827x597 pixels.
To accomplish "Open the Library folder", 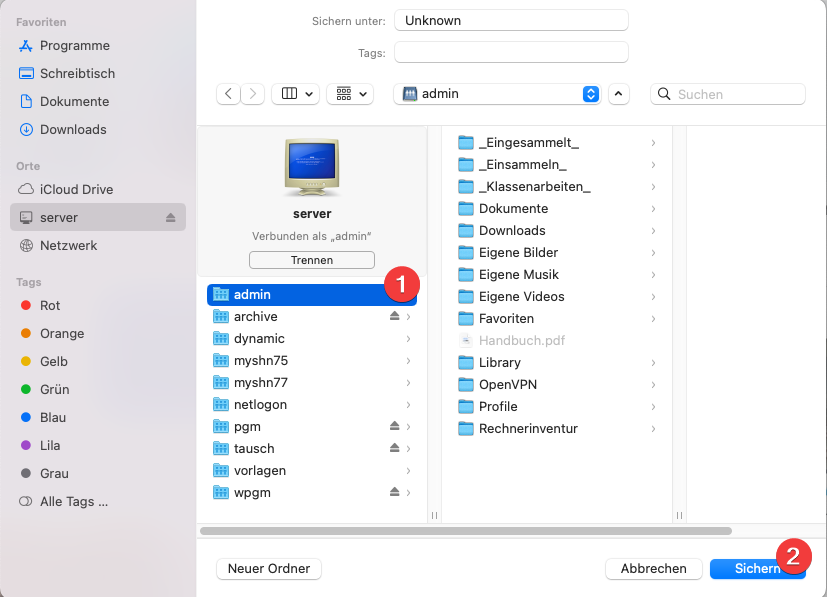I will coord(557,363).
